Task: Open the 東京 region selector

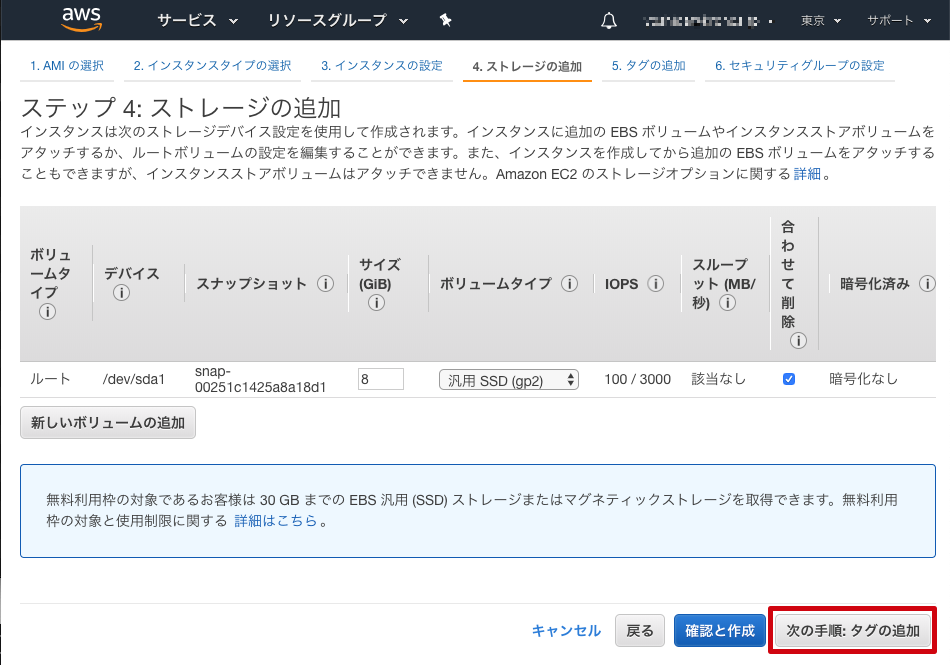Action: [821, 21]
